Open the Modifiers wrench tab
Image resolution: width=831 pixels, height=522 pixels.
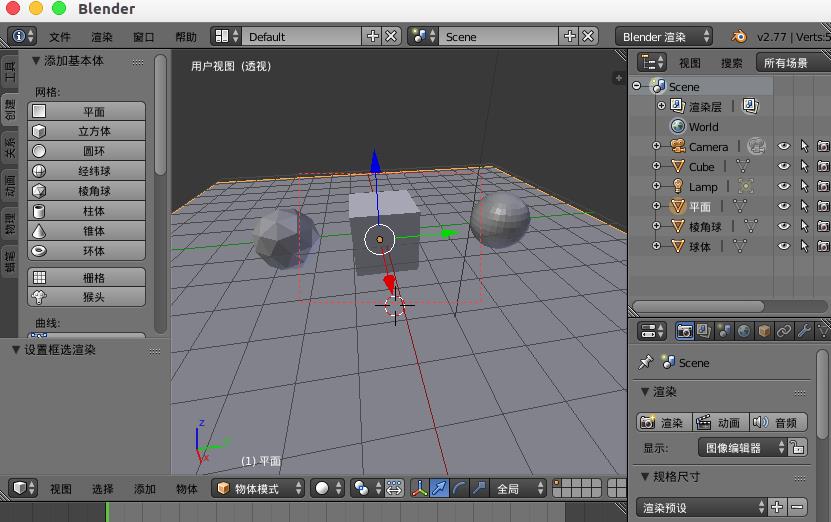click(x=803, y=331)
